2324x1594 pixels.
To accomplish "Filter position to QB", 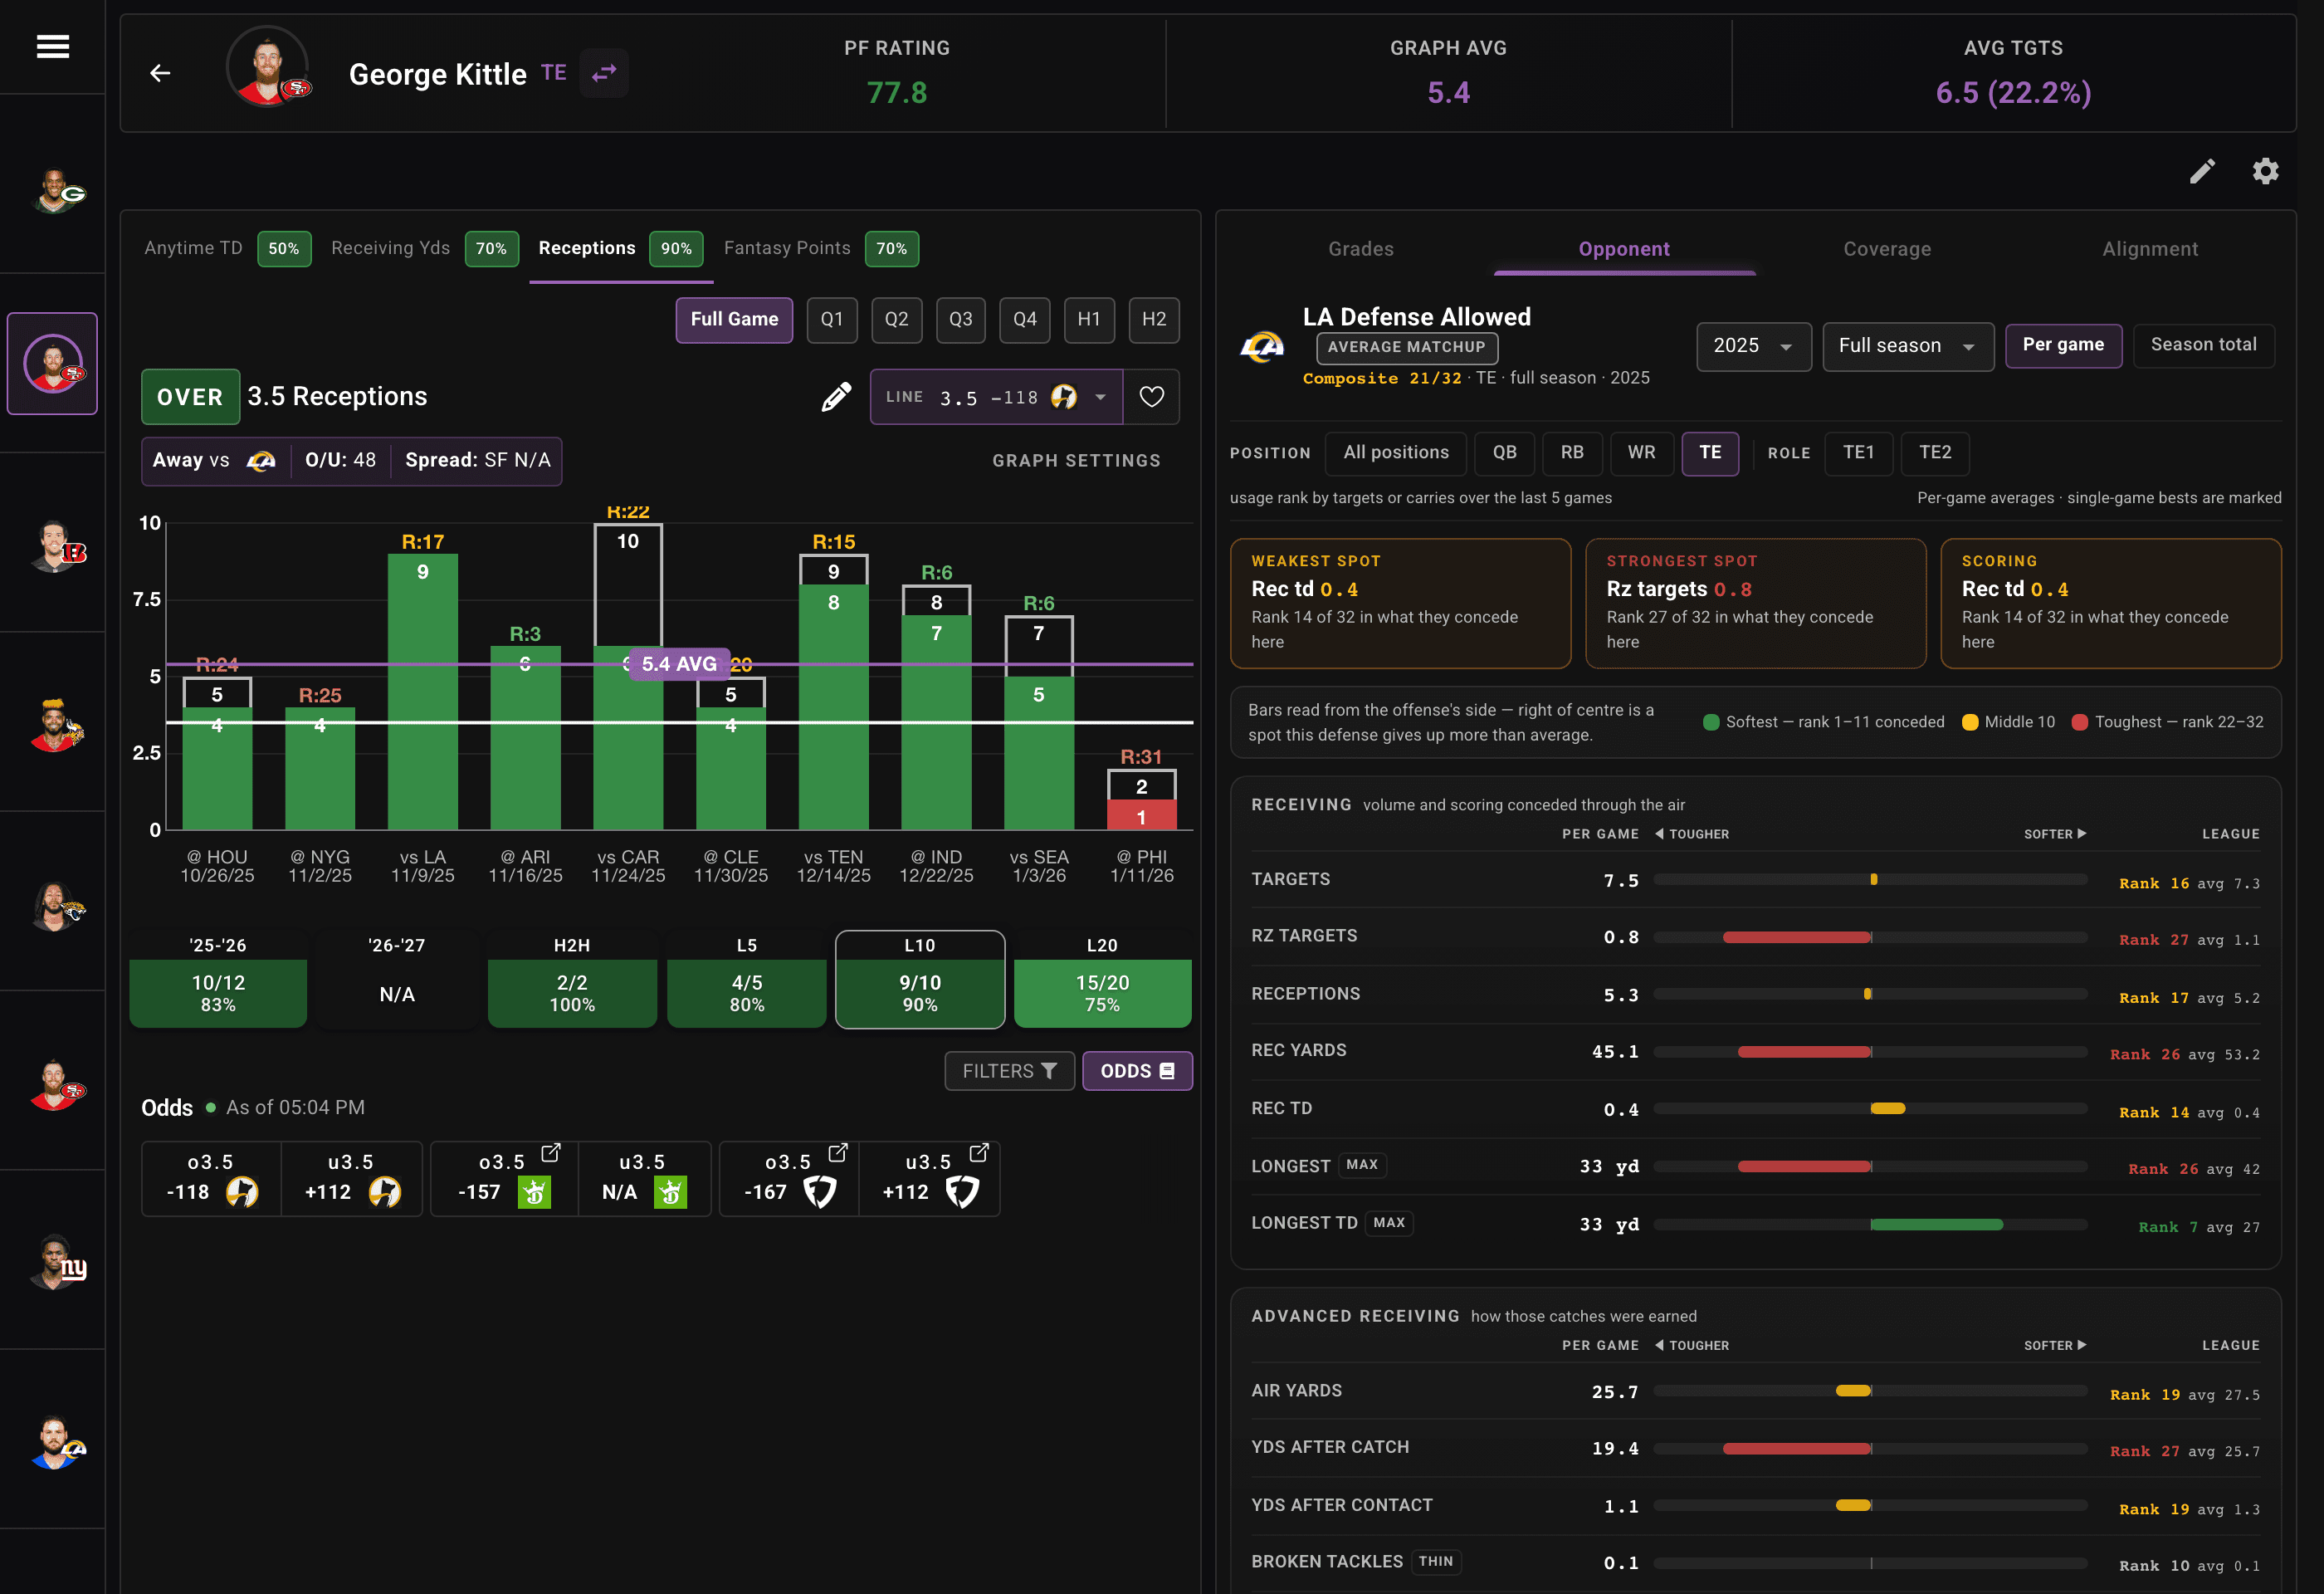I will tap(1504, 453).
